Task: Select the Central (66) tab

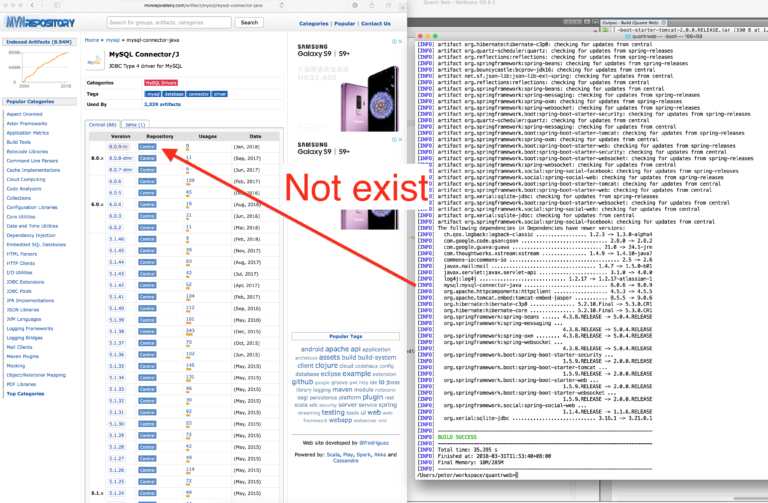Action: tap(102, 125)
